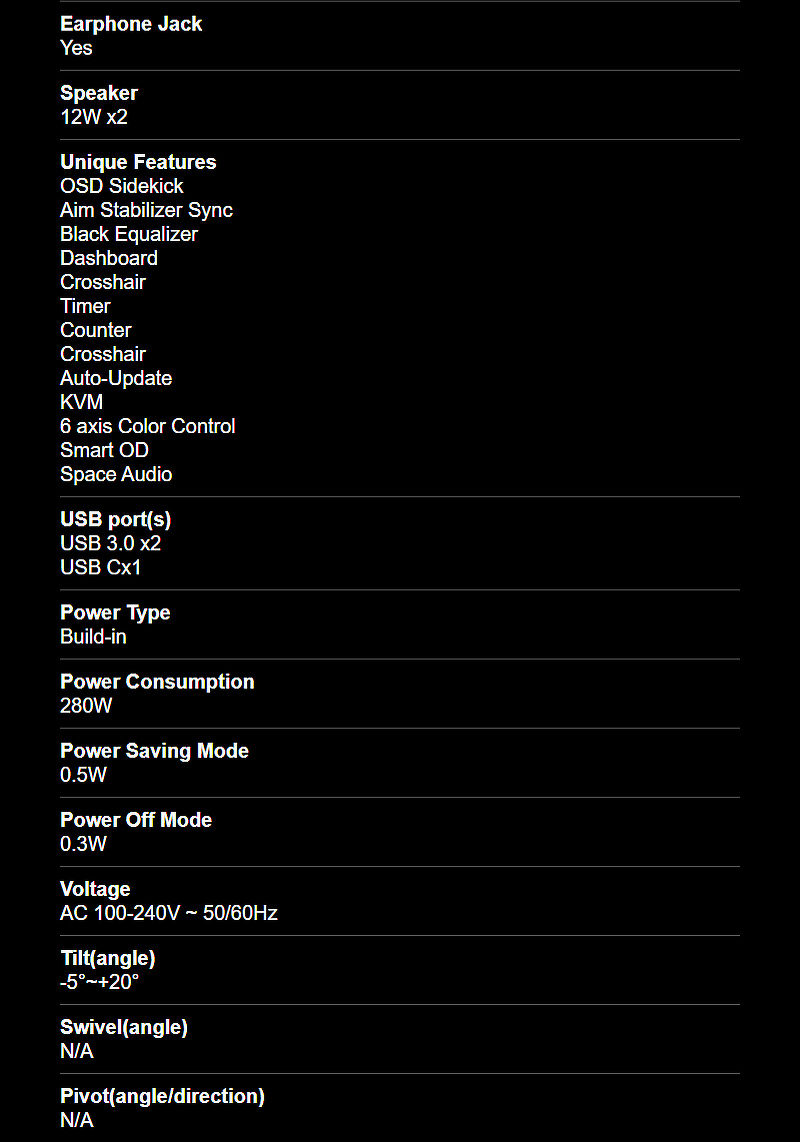Click the Power Consumption heading
800x1142 pixels.
[x=157, y=682]
